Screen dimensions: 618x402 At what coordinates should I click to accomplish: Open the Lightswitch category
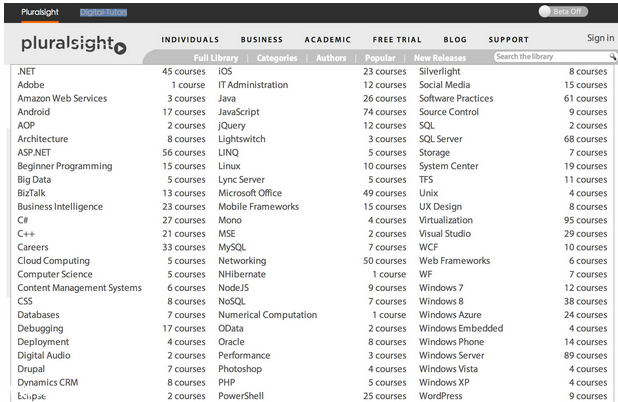point(242,139)
